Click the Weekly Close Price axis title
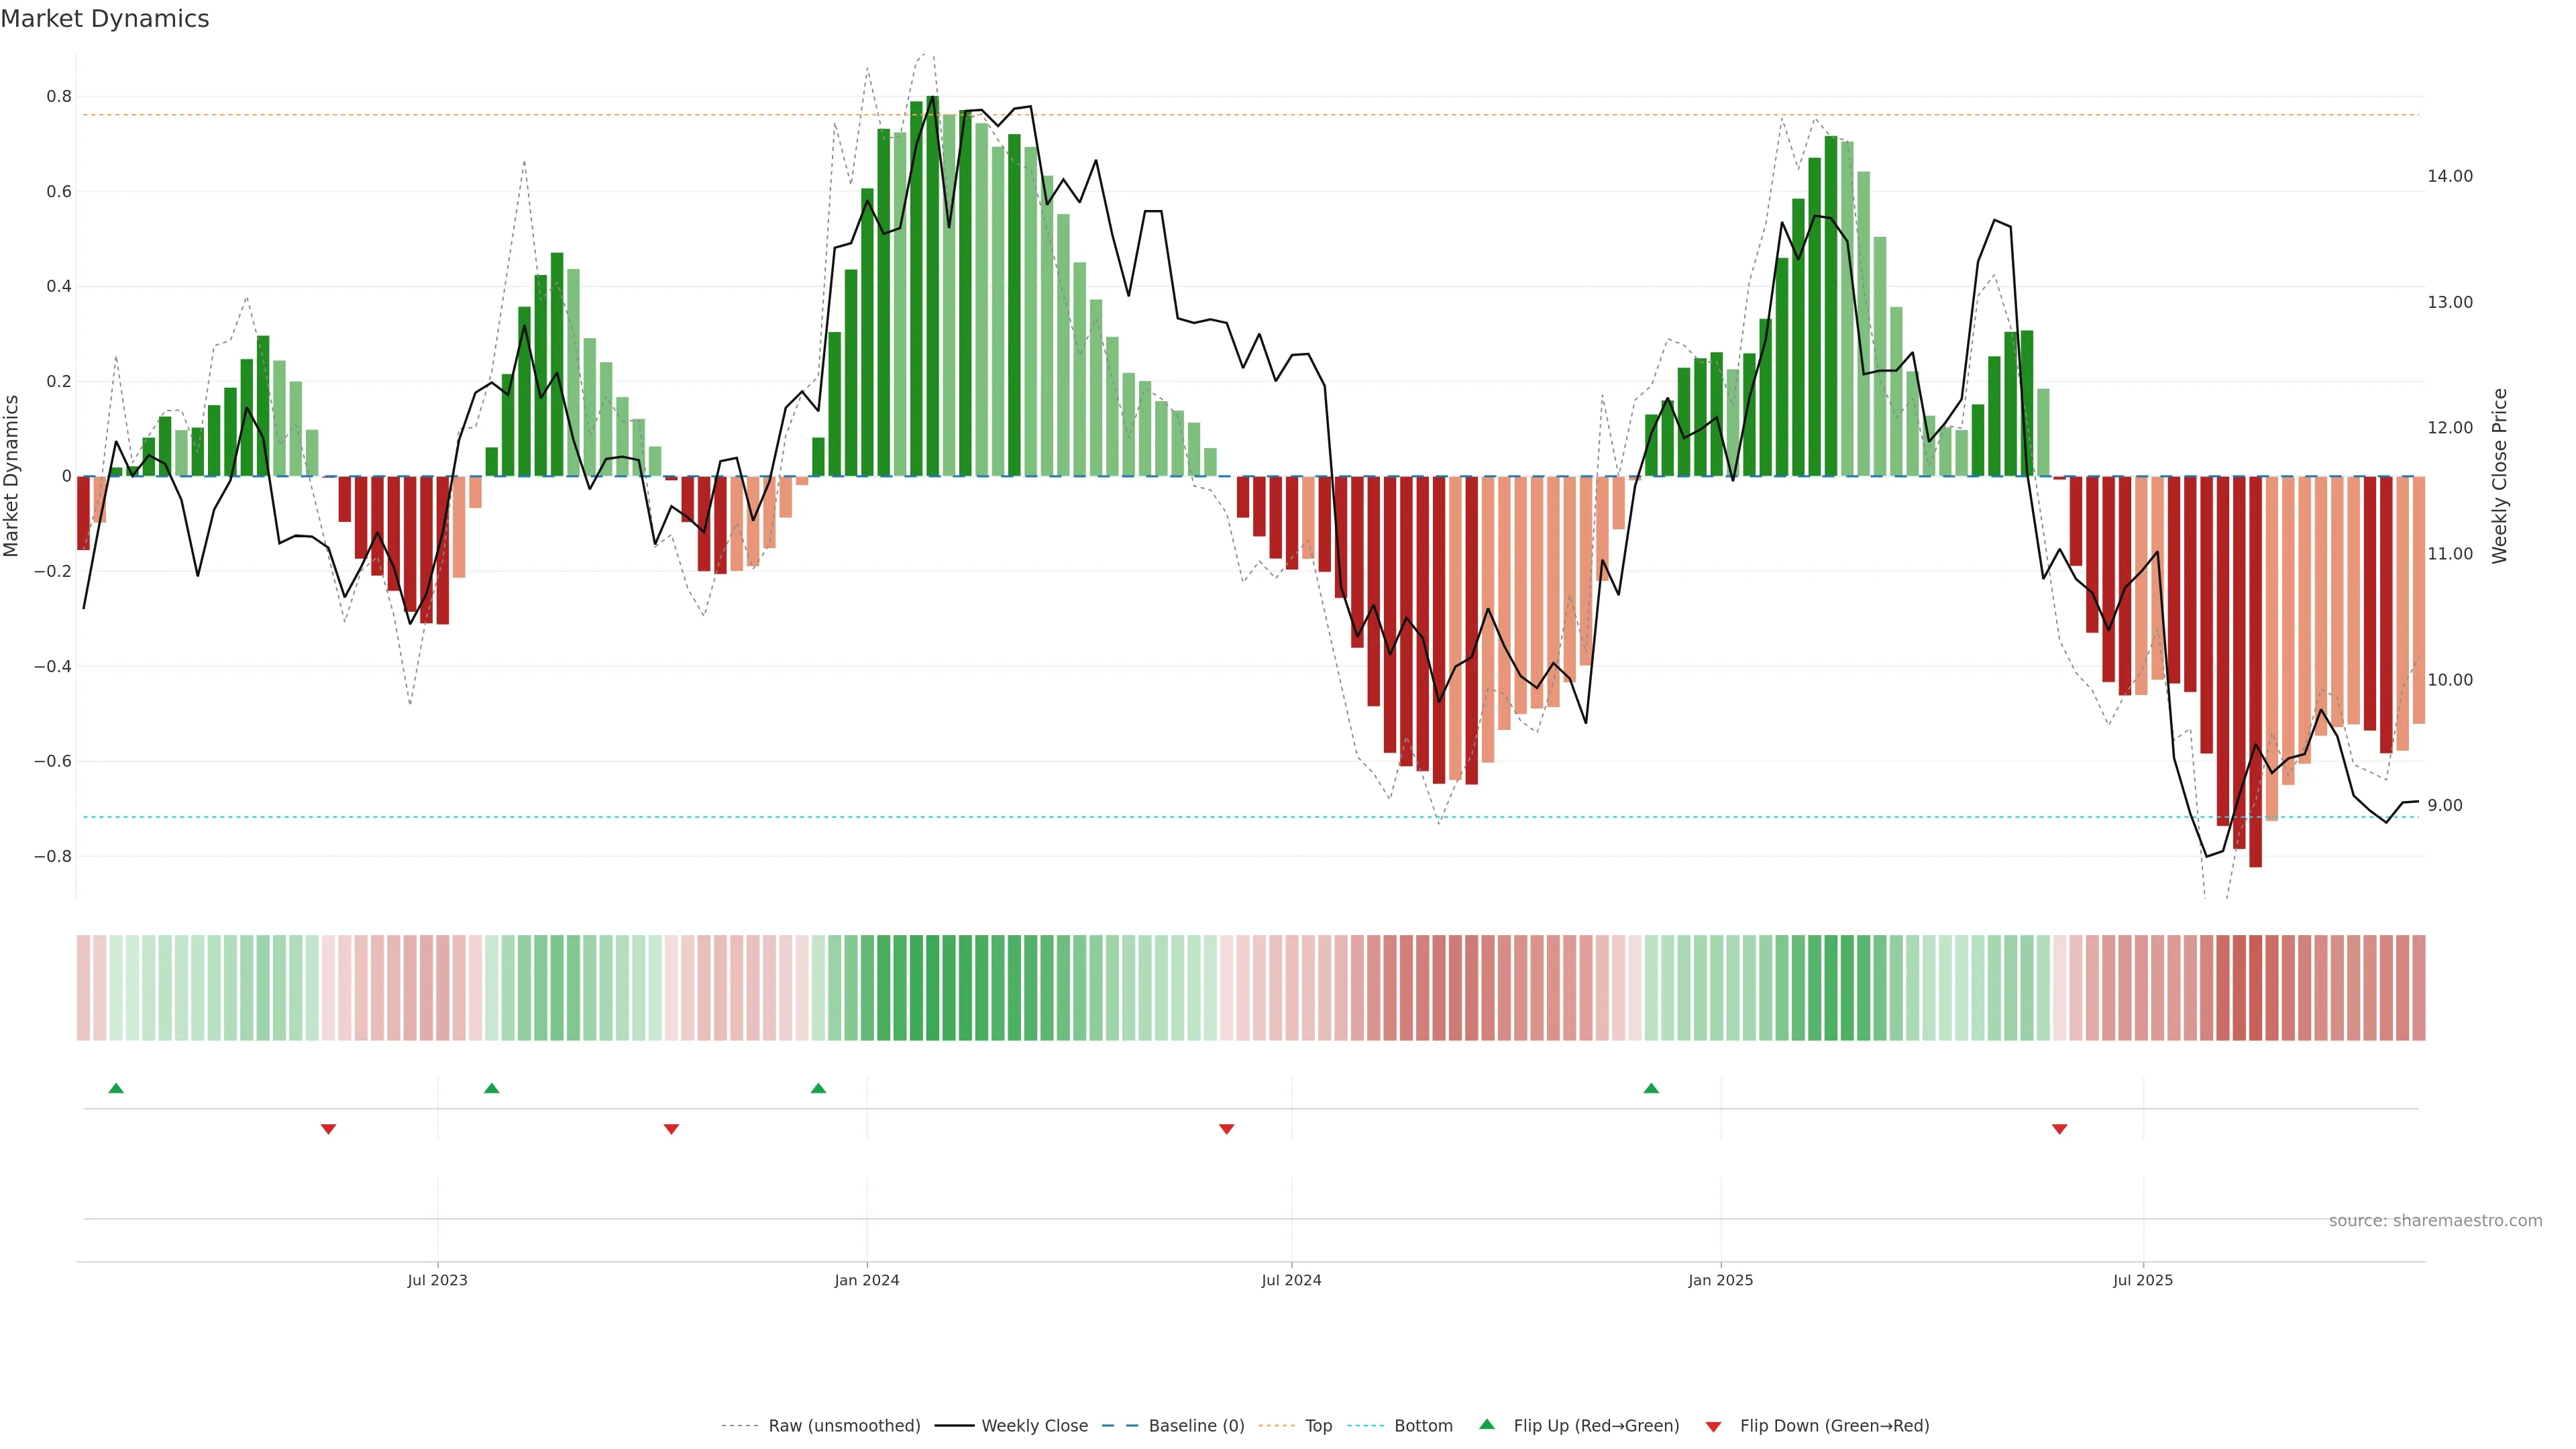This screenshot has height=1449, width=2576. [2500, 476]
